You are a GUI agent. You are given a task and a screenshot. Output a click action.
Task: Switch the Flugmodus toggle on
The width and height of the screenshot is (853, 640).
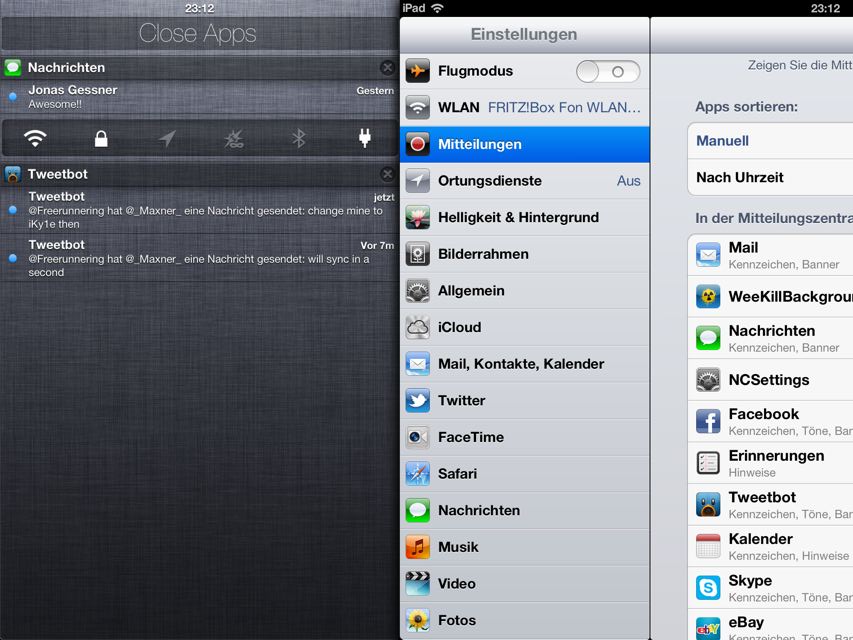pyautogui.click(x=608, y=71)
